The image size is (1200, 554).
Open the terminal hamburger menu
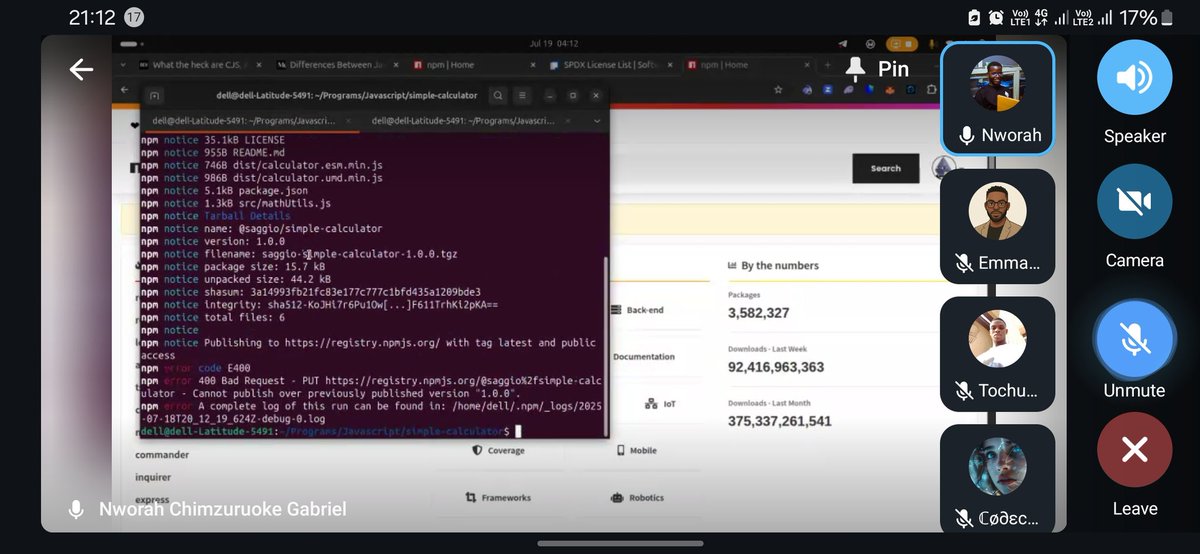click(522, 95)
